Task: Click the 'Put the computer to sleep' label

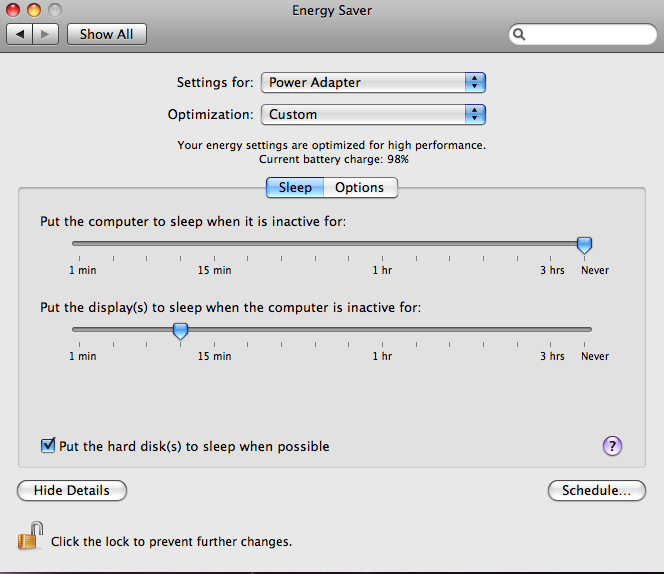Action: coord(193,222)
